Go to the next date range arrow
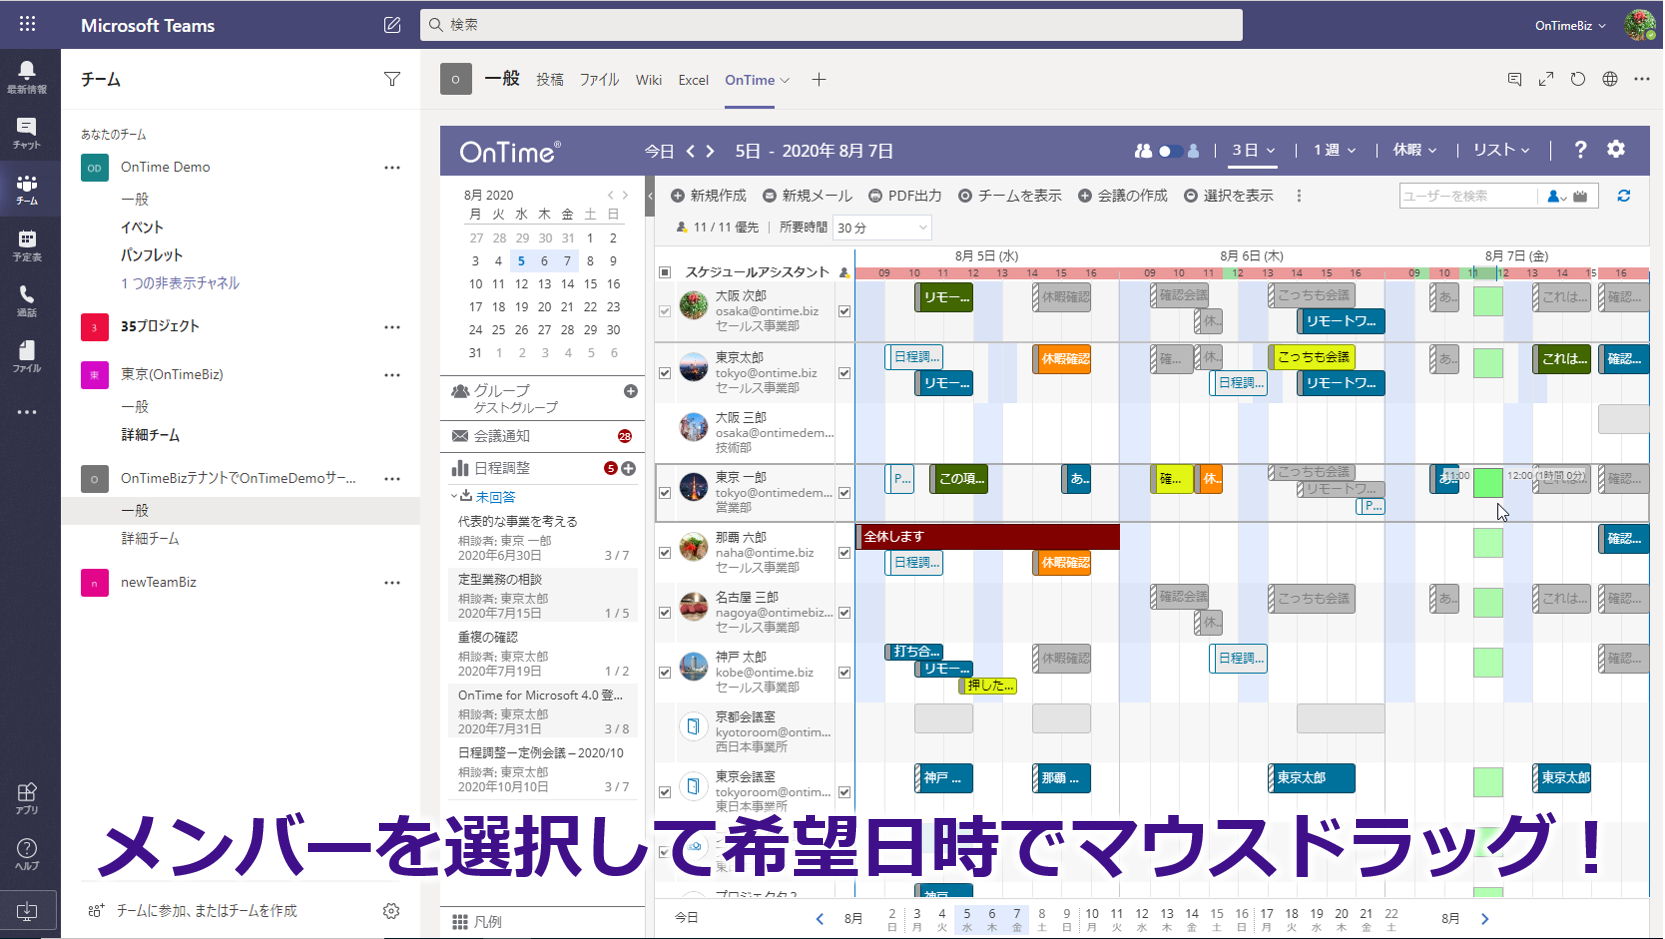This screenshot has height=939, width=1665. (710, 151)
